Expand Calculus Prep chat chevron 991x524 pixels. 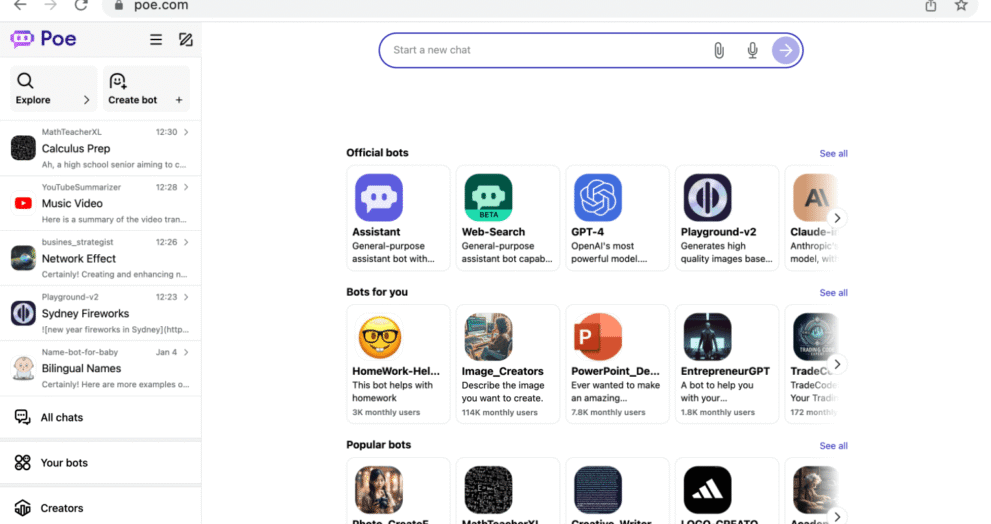pyautogui.click(x=186, y=132)
